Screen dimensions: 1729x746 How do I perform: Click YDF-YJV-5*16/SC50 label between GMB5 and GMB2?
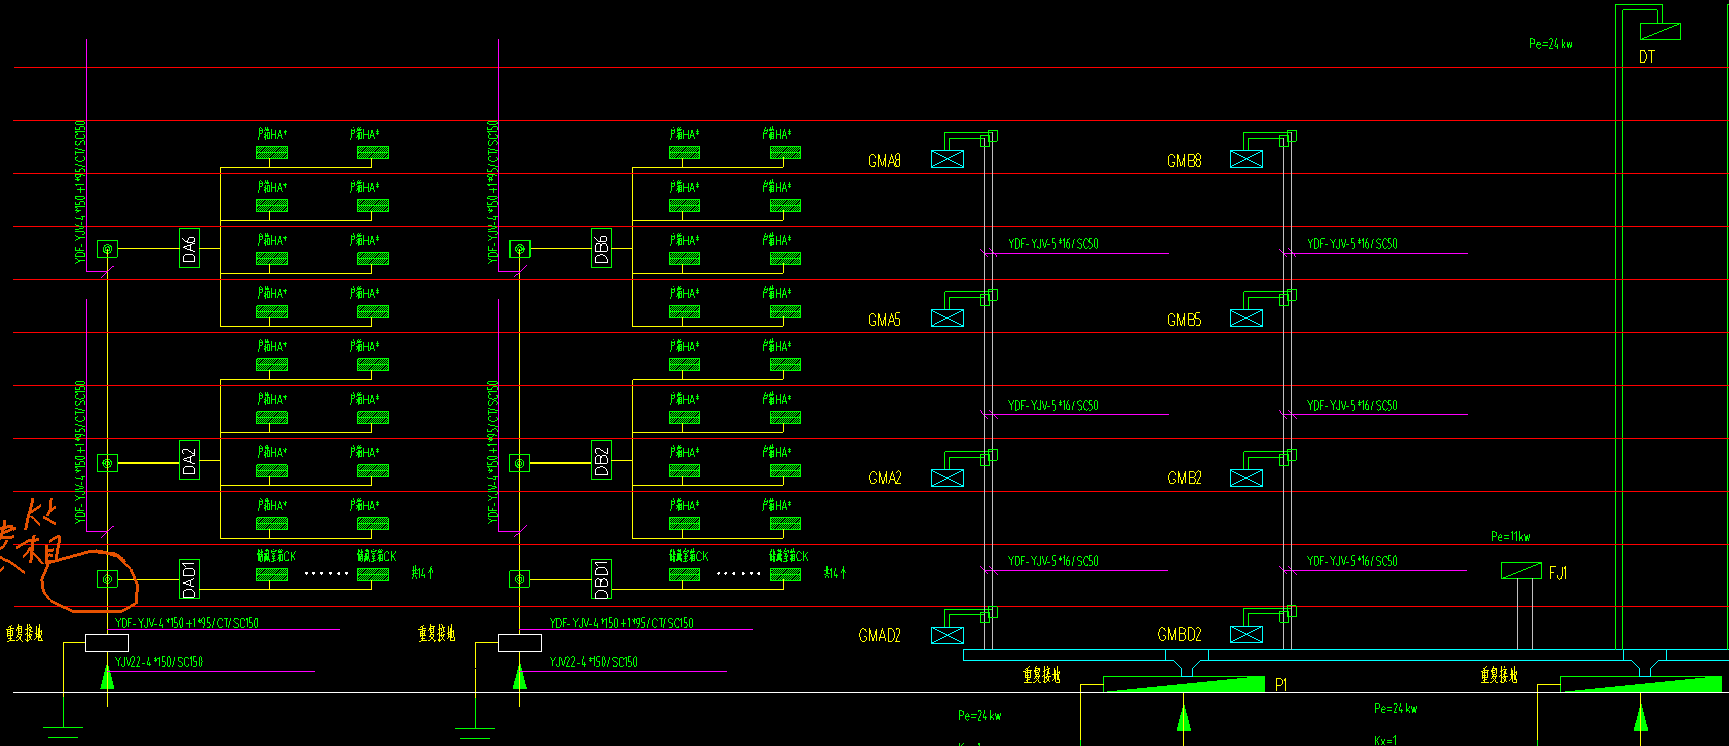(x=1352, y=406)
